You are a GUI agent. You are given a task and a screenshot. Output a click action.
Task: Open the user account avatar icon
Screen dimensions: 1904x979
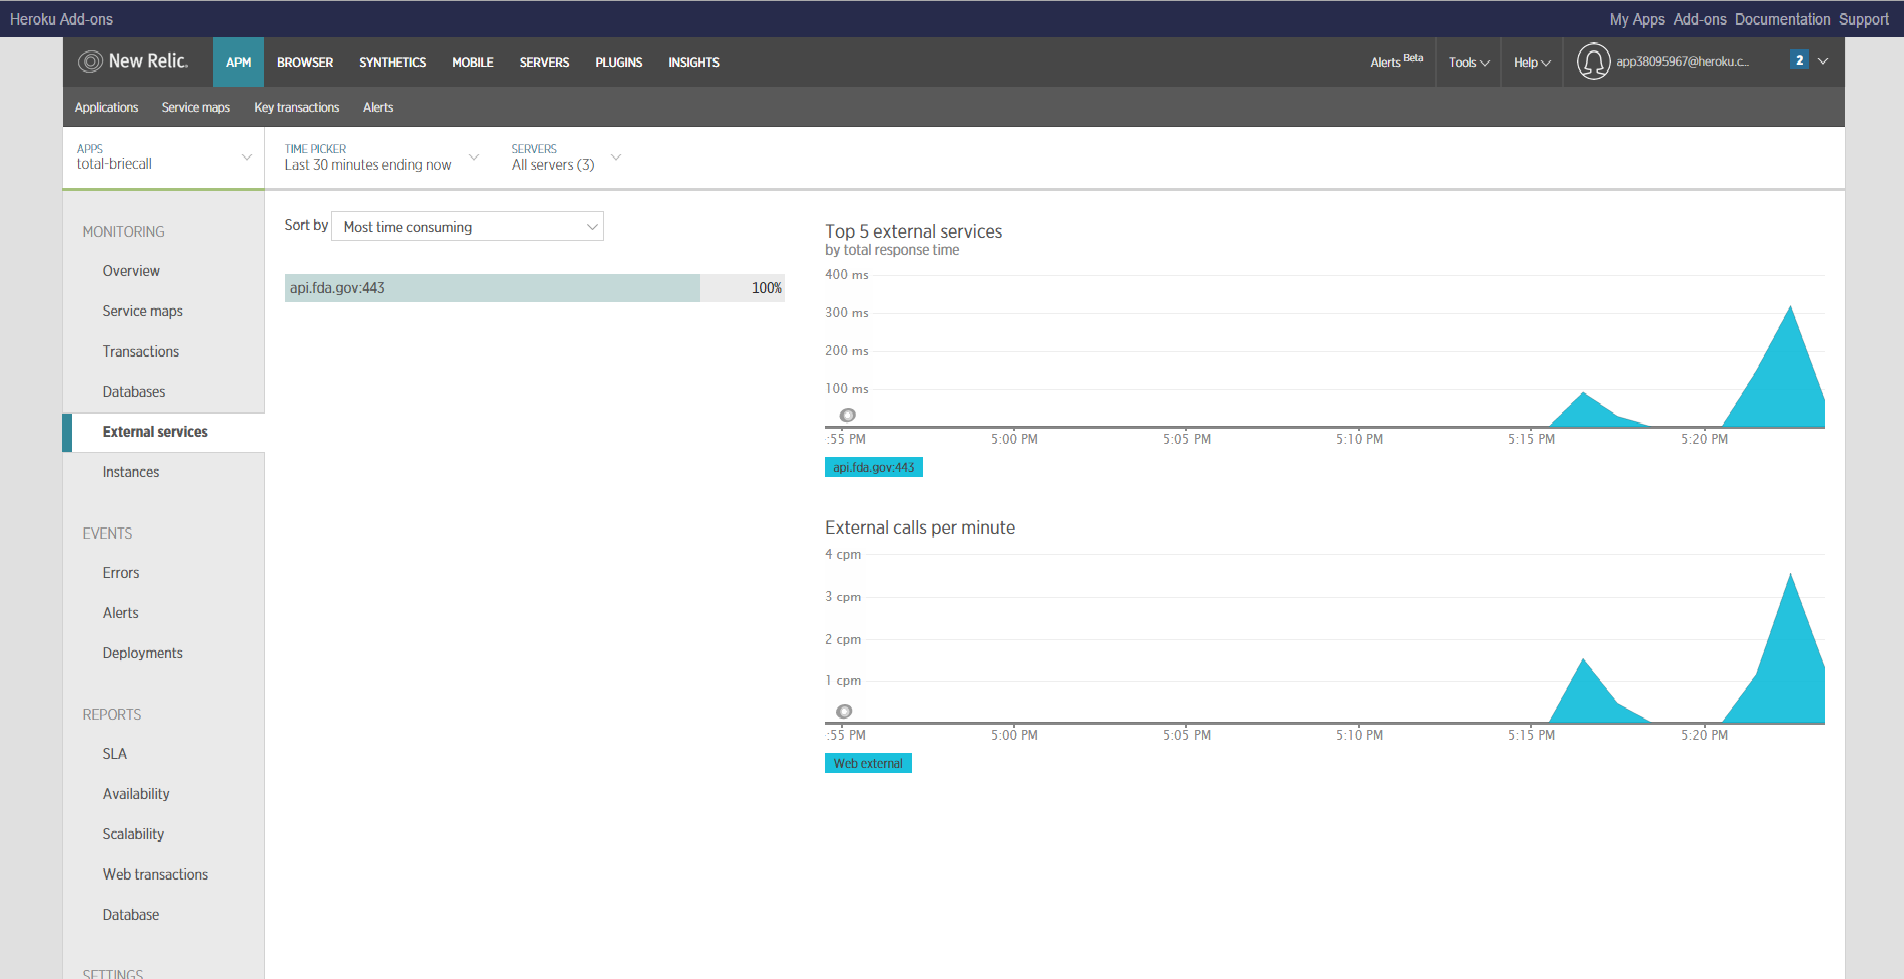point(1593,61)
